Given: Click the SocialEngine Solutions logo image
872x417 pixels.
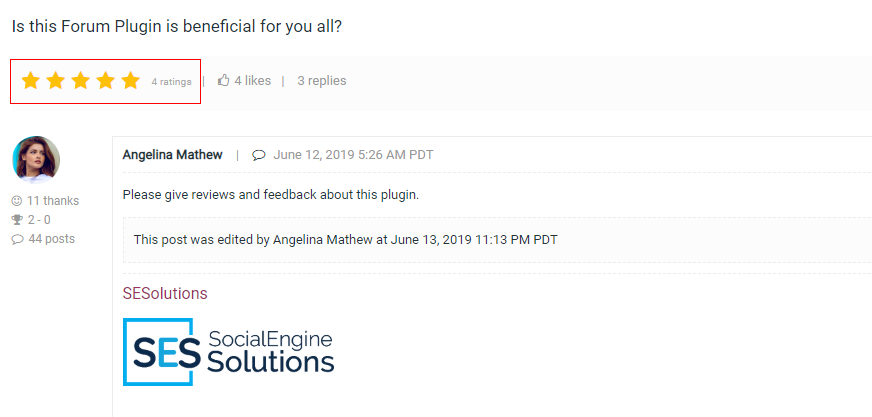Looking at the screenshot, I should (229, 351).
